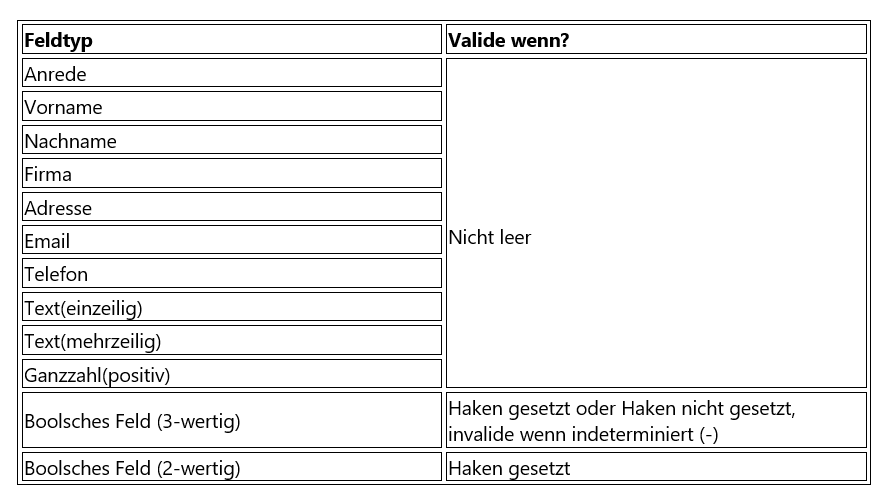Select the Ganzzahl(positiv) cell
The height and width of the screenshot is (501, 891).
tap(231, 375)
